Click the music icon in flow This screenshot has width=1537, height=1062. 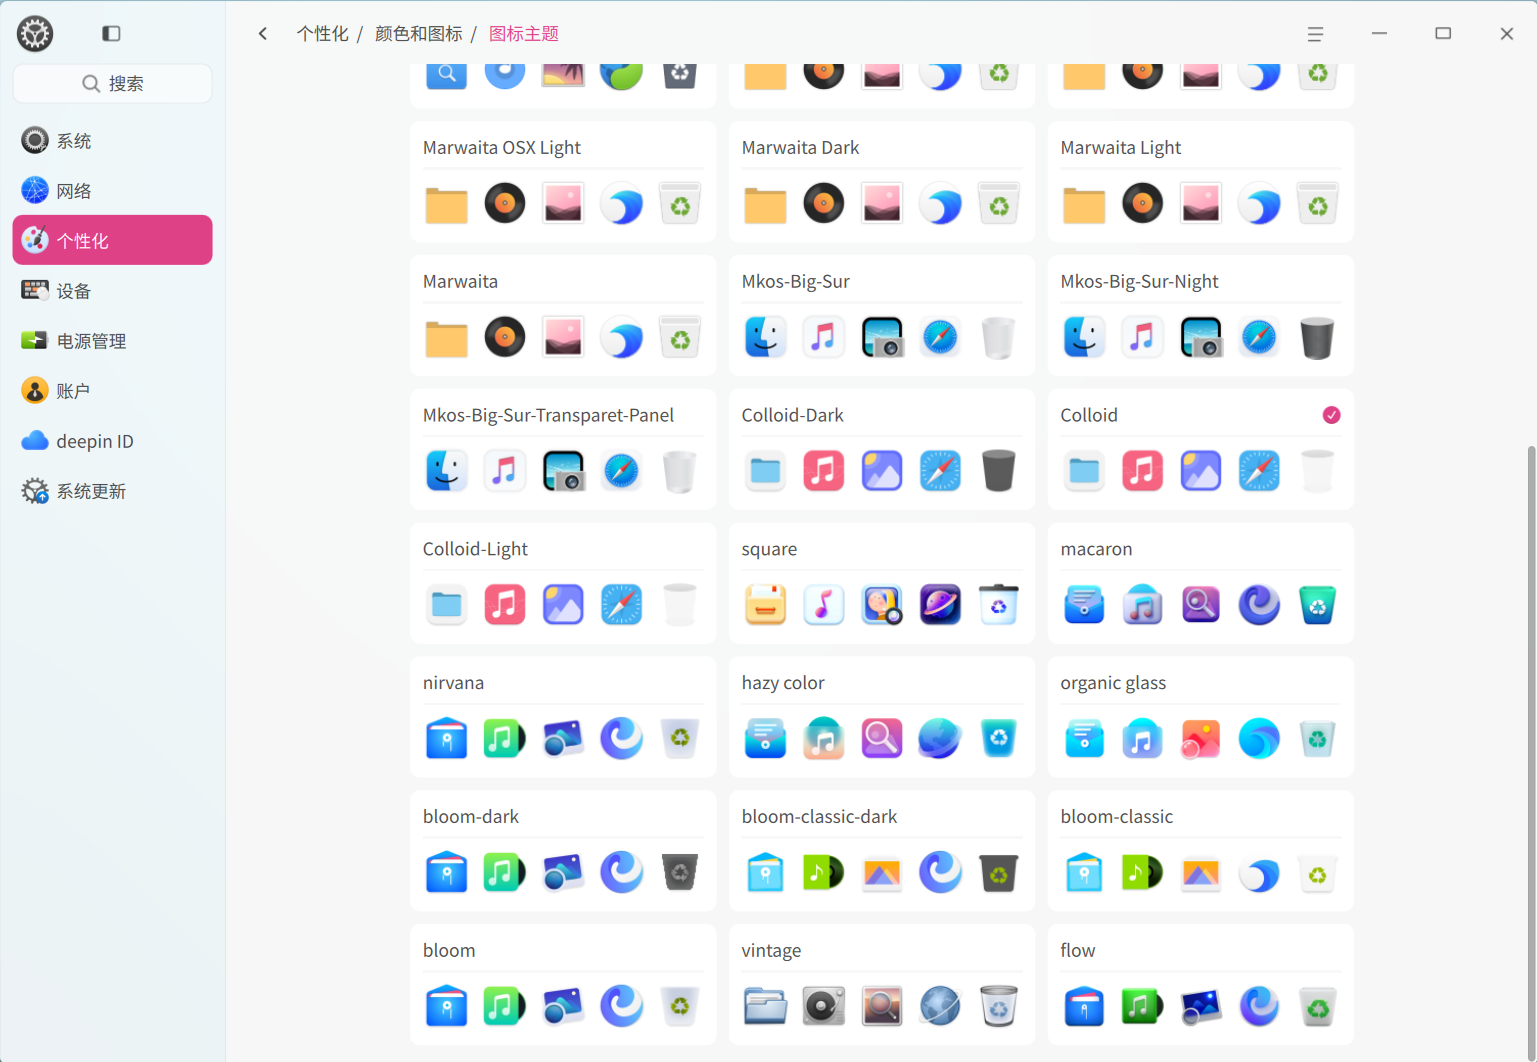[x=1142, y=1006]
